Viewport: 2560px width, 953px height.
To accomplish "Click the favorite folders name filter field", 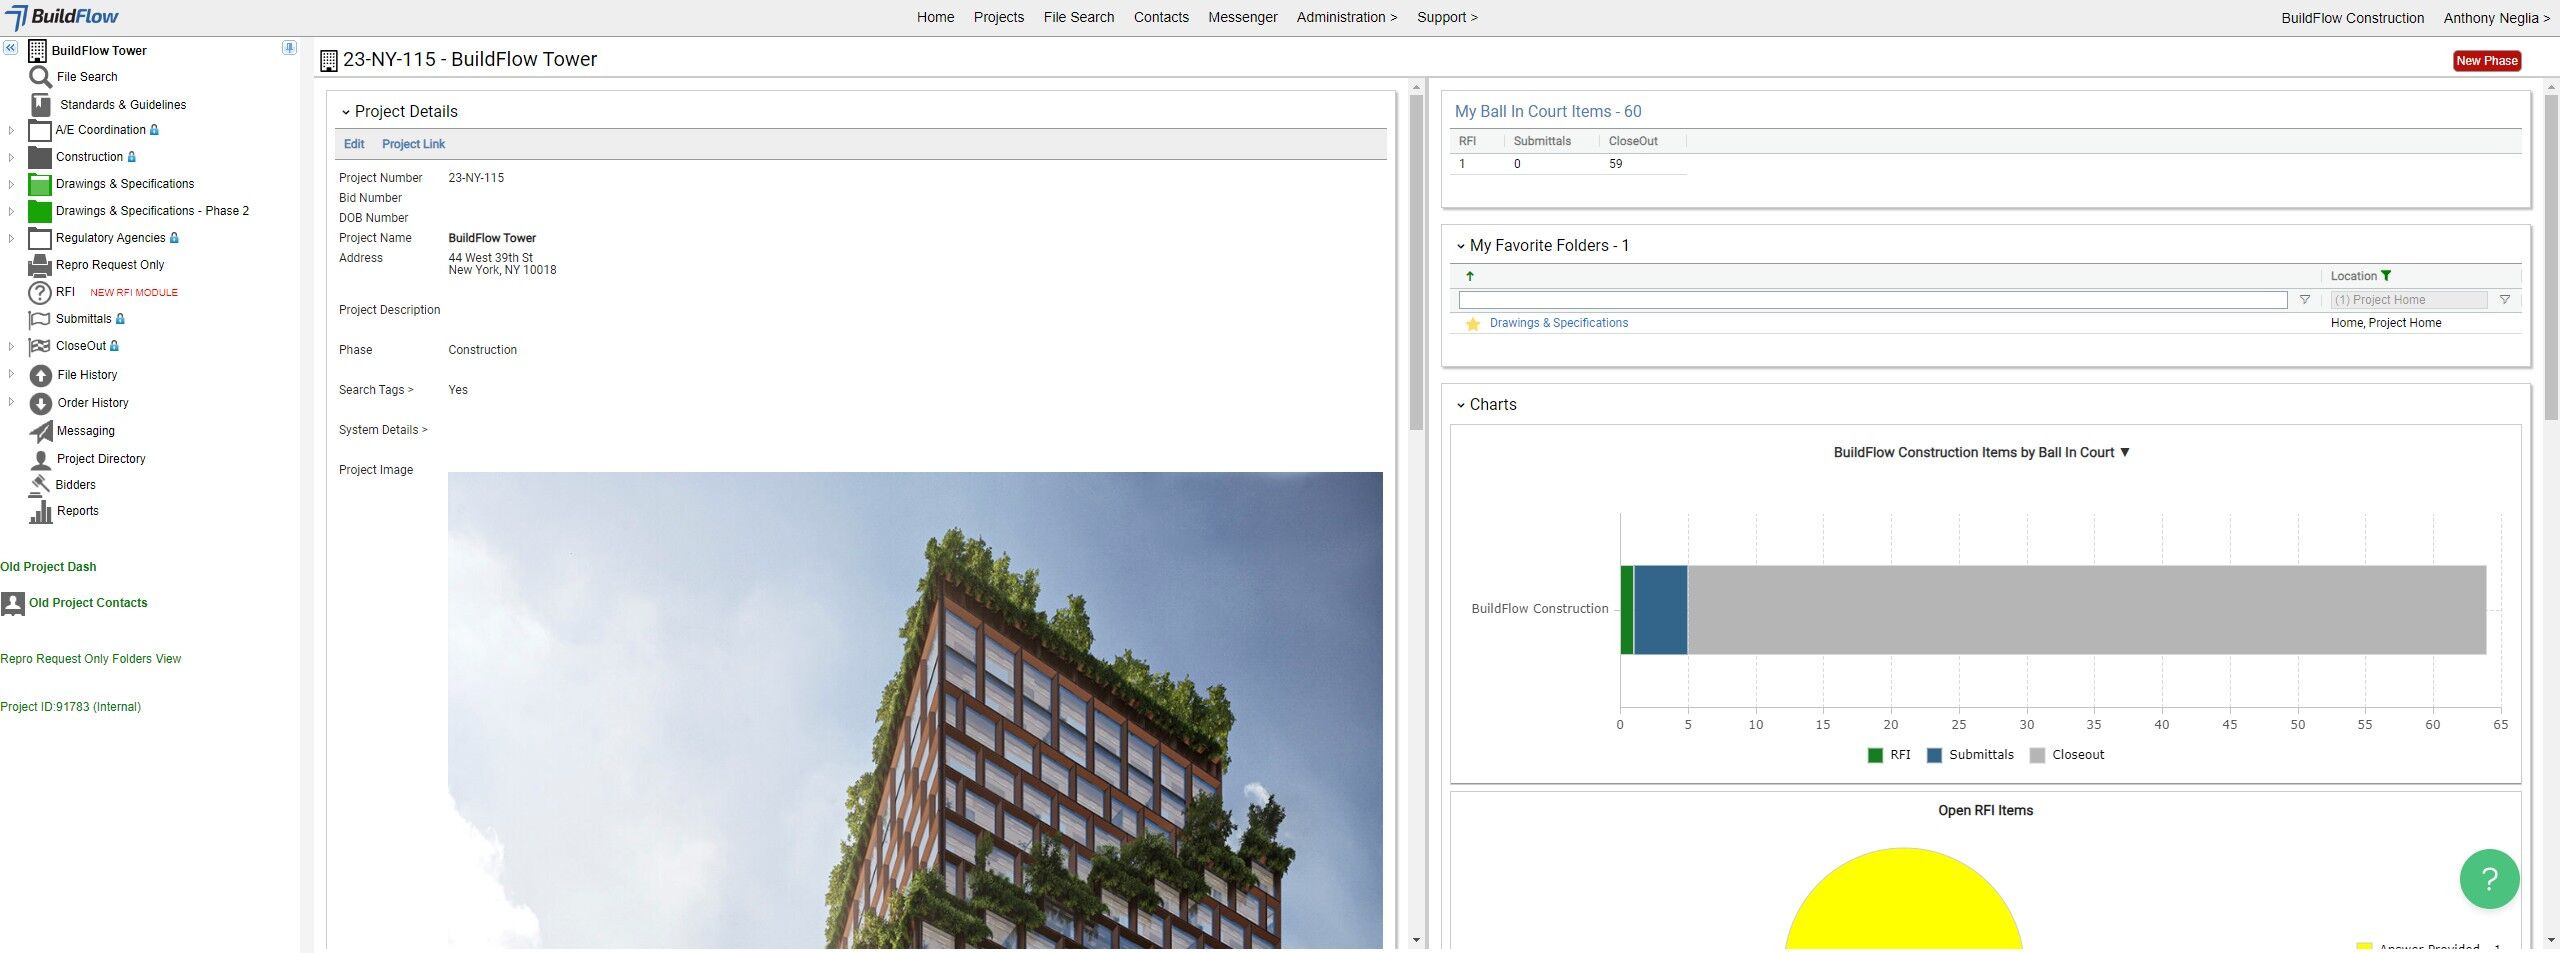I will (1872, 300).
